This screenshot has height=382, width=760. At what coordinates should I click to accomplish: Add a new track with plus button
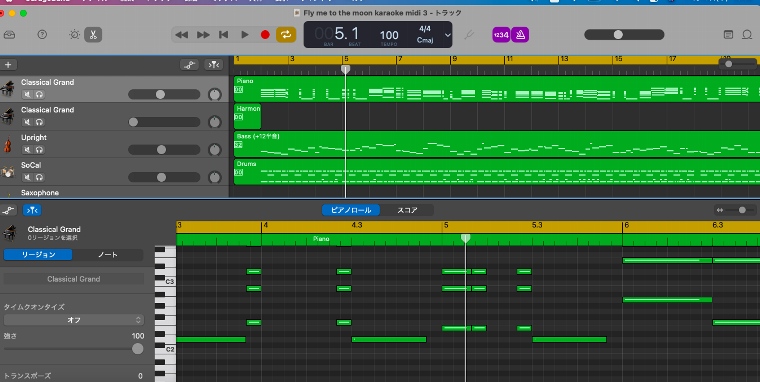coord(8,64)
